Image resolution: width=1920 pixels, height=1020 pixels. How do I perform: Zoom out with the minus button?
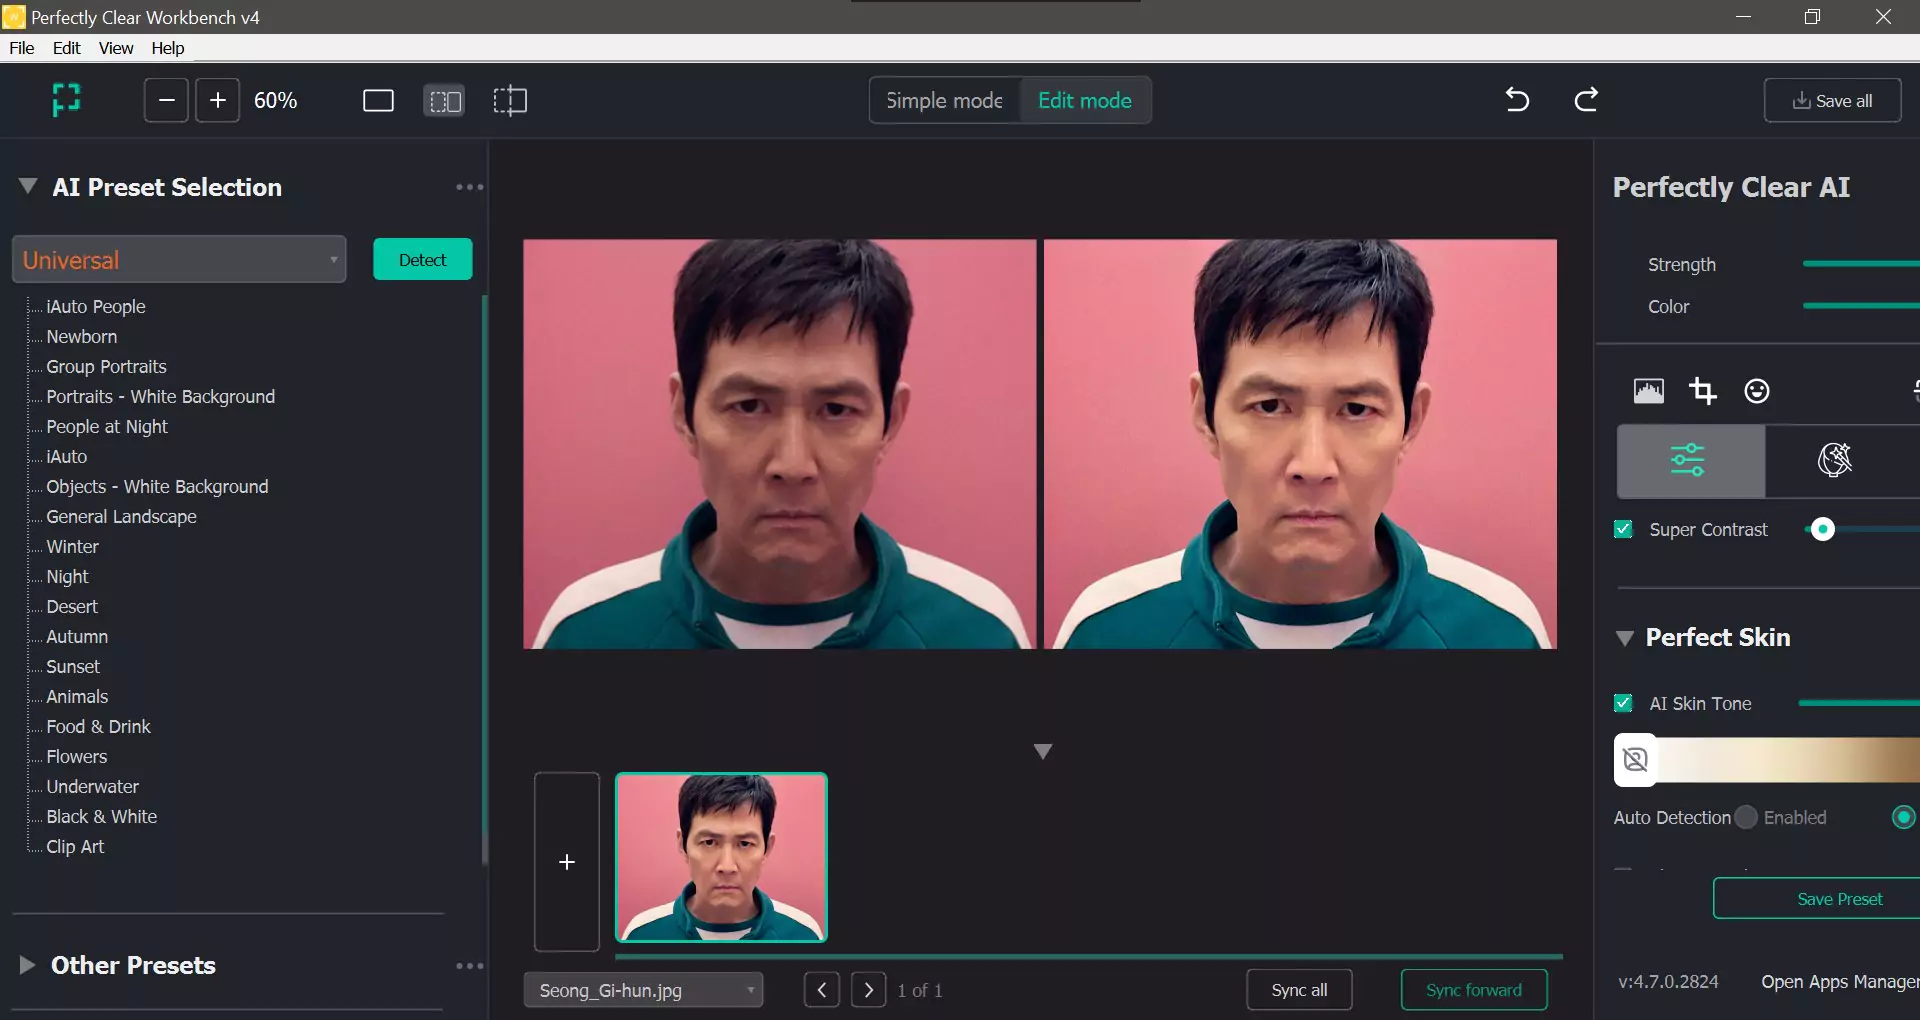(166, 100)
